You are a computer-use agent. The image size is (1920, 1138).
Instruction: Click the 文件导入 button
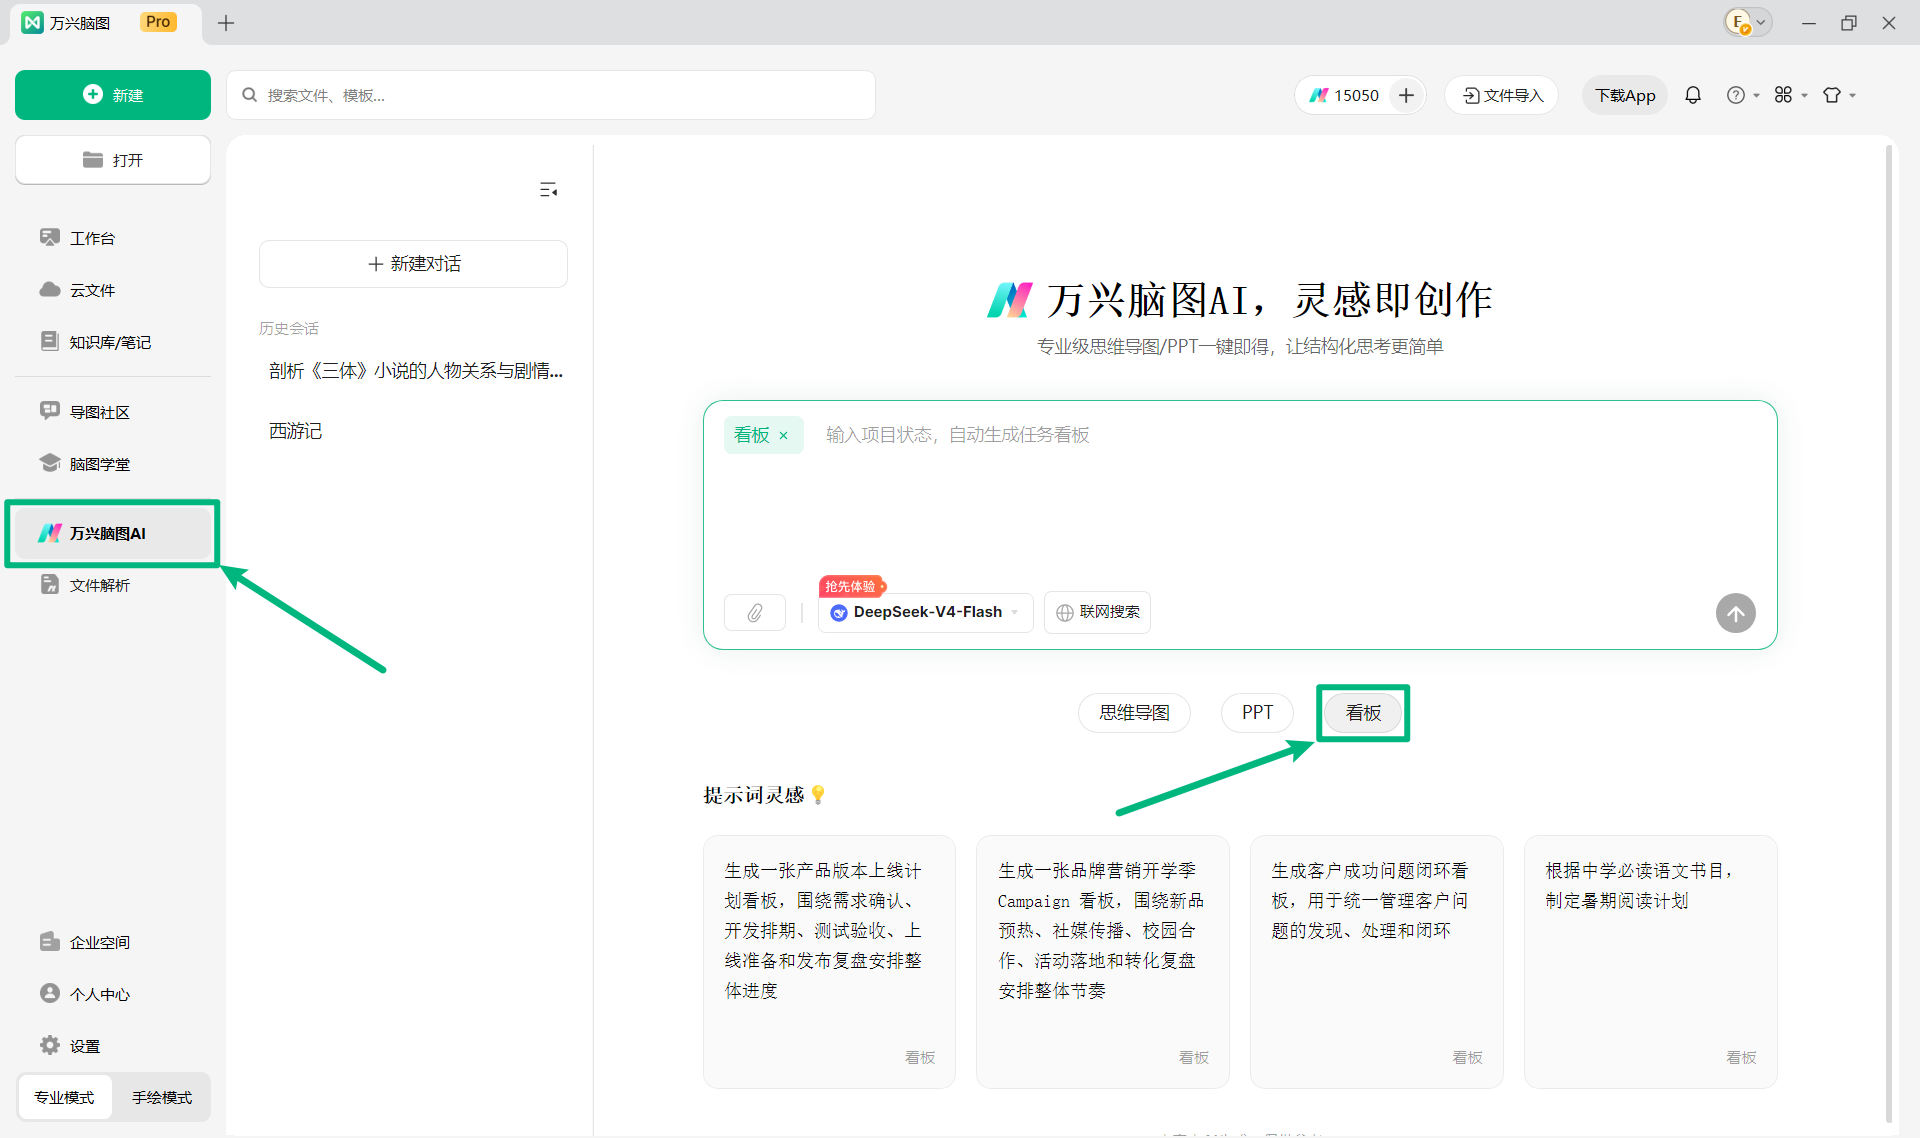[x=1502, y=95]
